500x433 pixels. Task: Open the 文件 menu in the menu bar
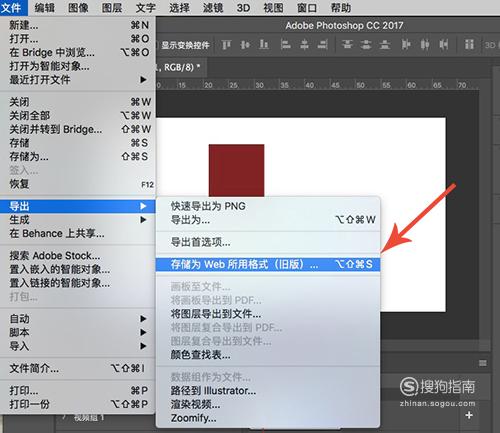[x=11, y=8]
